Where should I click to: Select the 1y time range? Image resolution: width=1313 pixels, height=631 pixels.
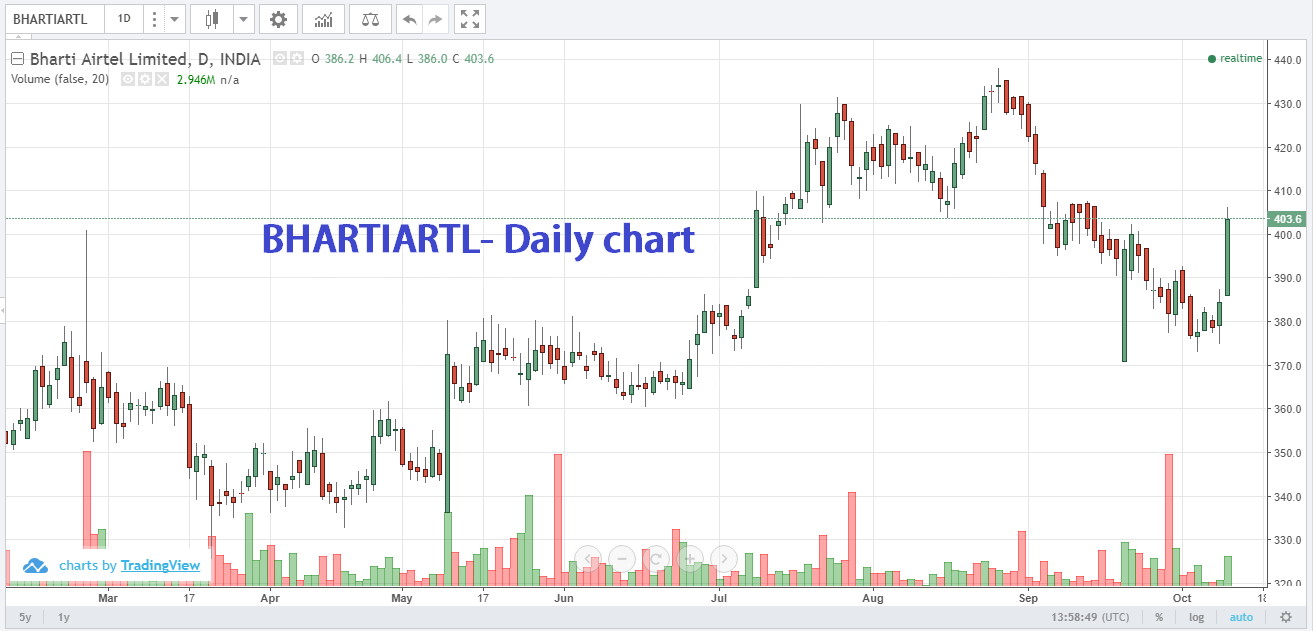[64, 617]
